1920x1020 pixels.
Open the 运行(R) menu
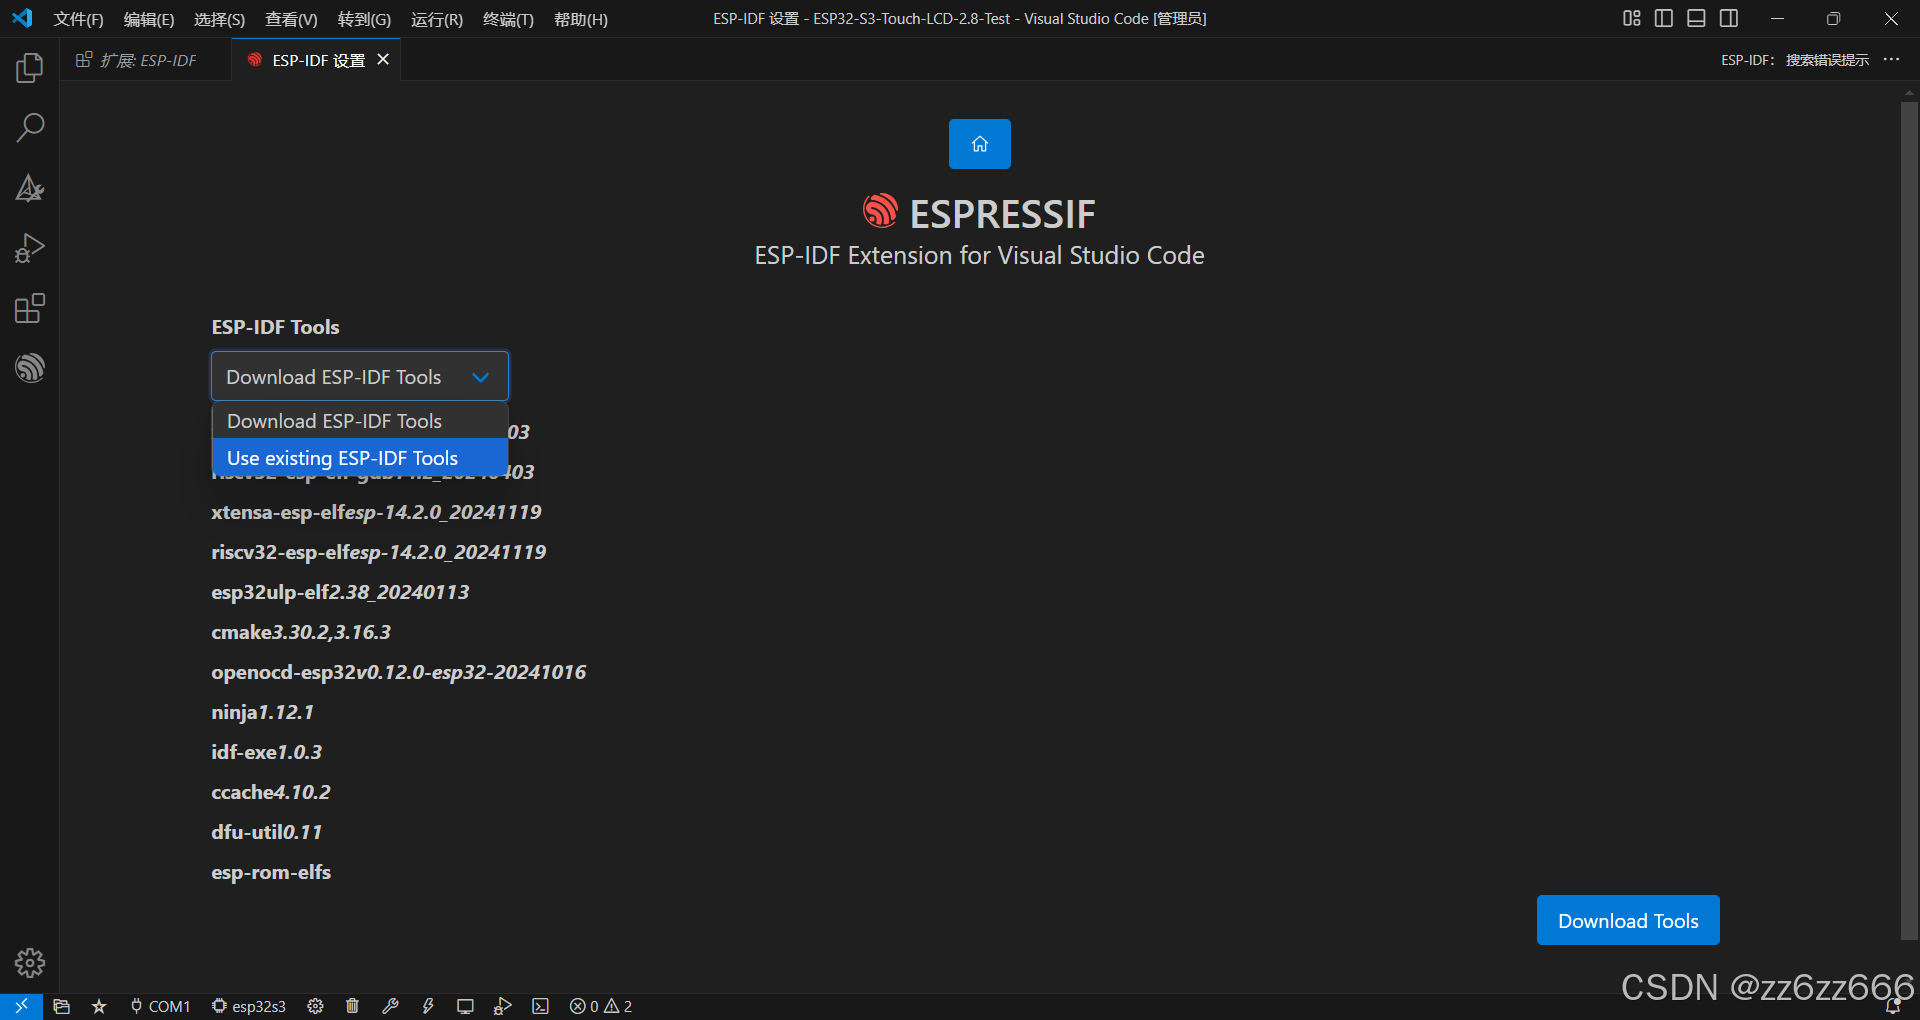click(437, 19)
